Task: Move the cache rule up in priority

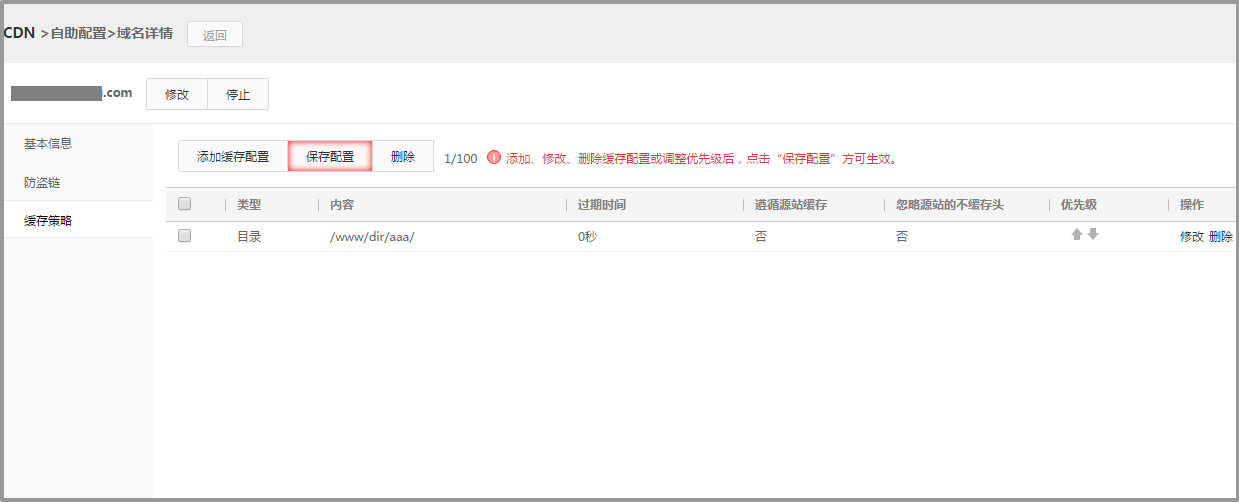Action: 1077,234
